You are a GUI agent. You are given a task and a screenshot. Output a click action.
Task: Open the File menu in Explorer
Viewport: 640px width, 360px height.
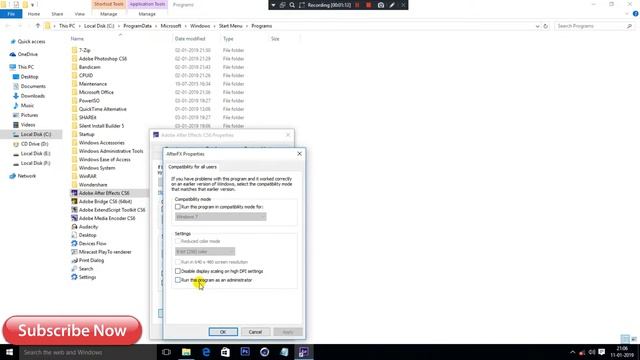click(11, 14)
